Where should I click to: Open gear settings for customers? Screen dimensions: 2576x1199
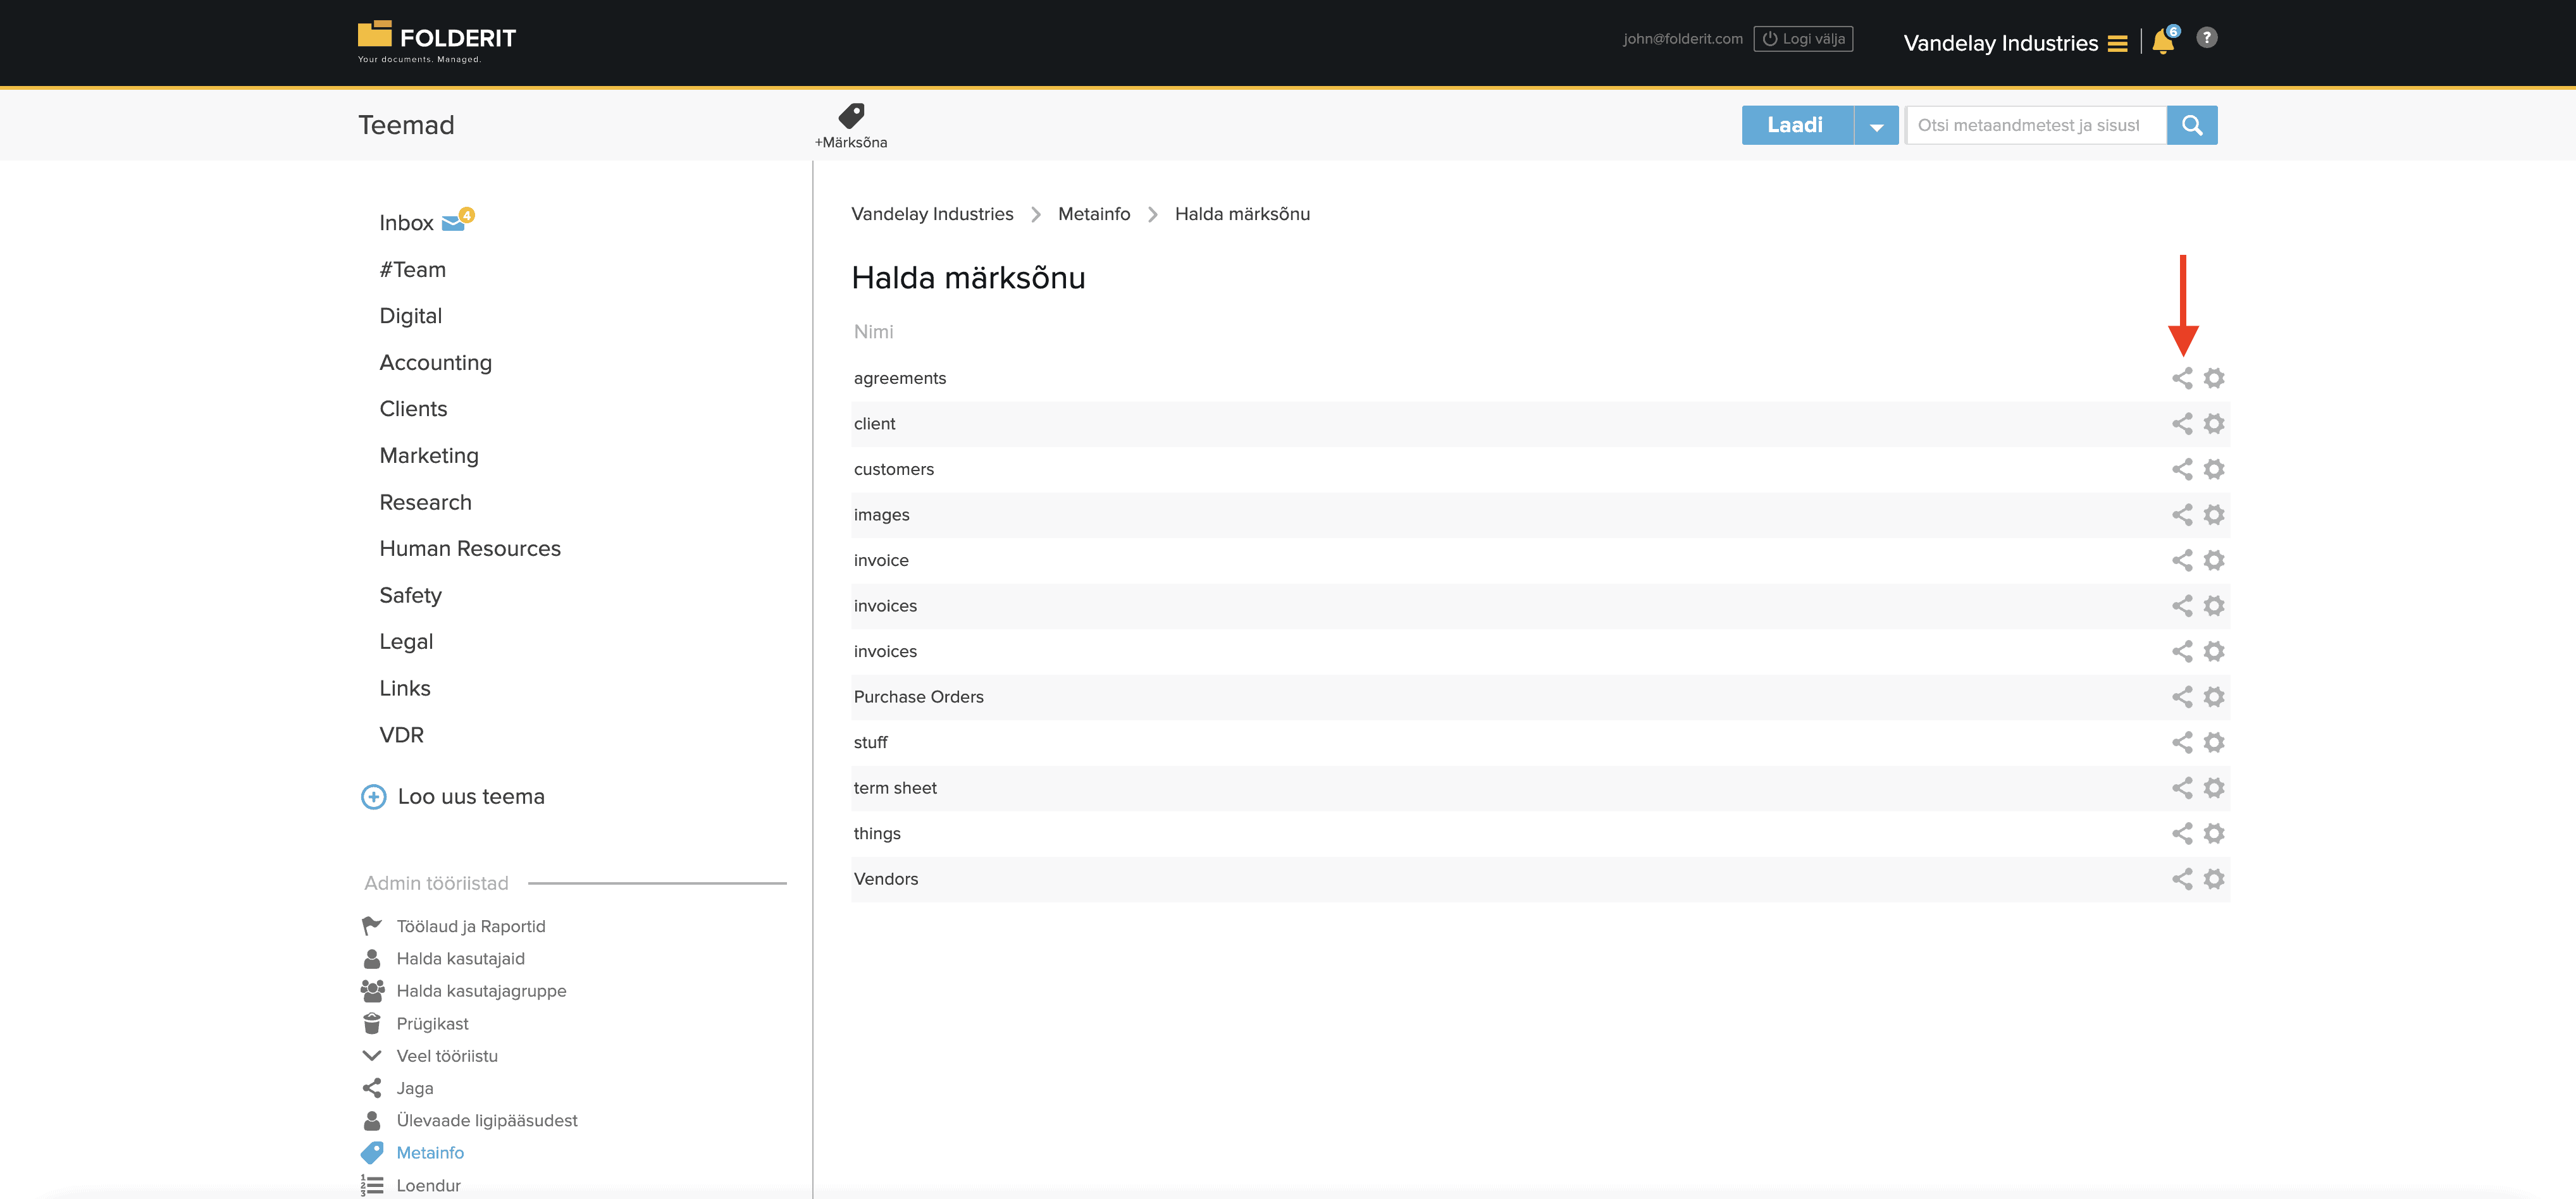[x=2214, y=469]
